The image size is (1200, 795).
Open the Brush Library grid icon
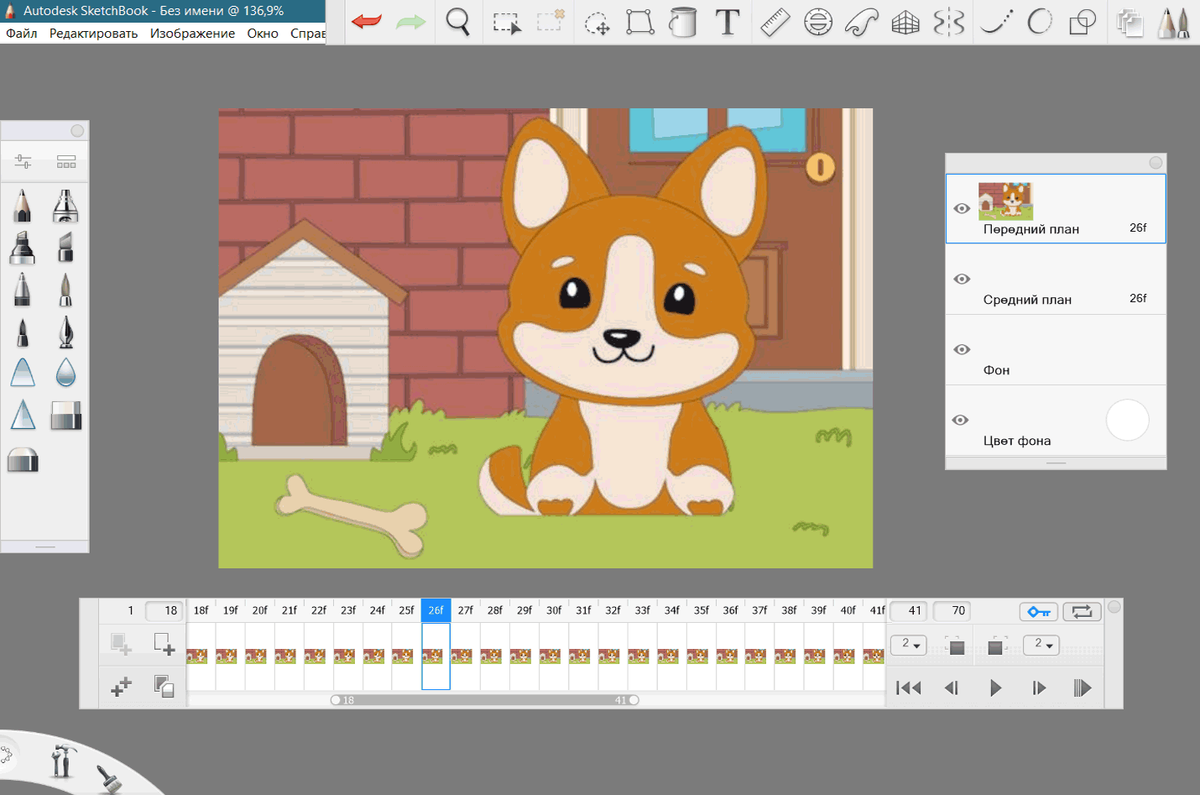pos(67,161)
